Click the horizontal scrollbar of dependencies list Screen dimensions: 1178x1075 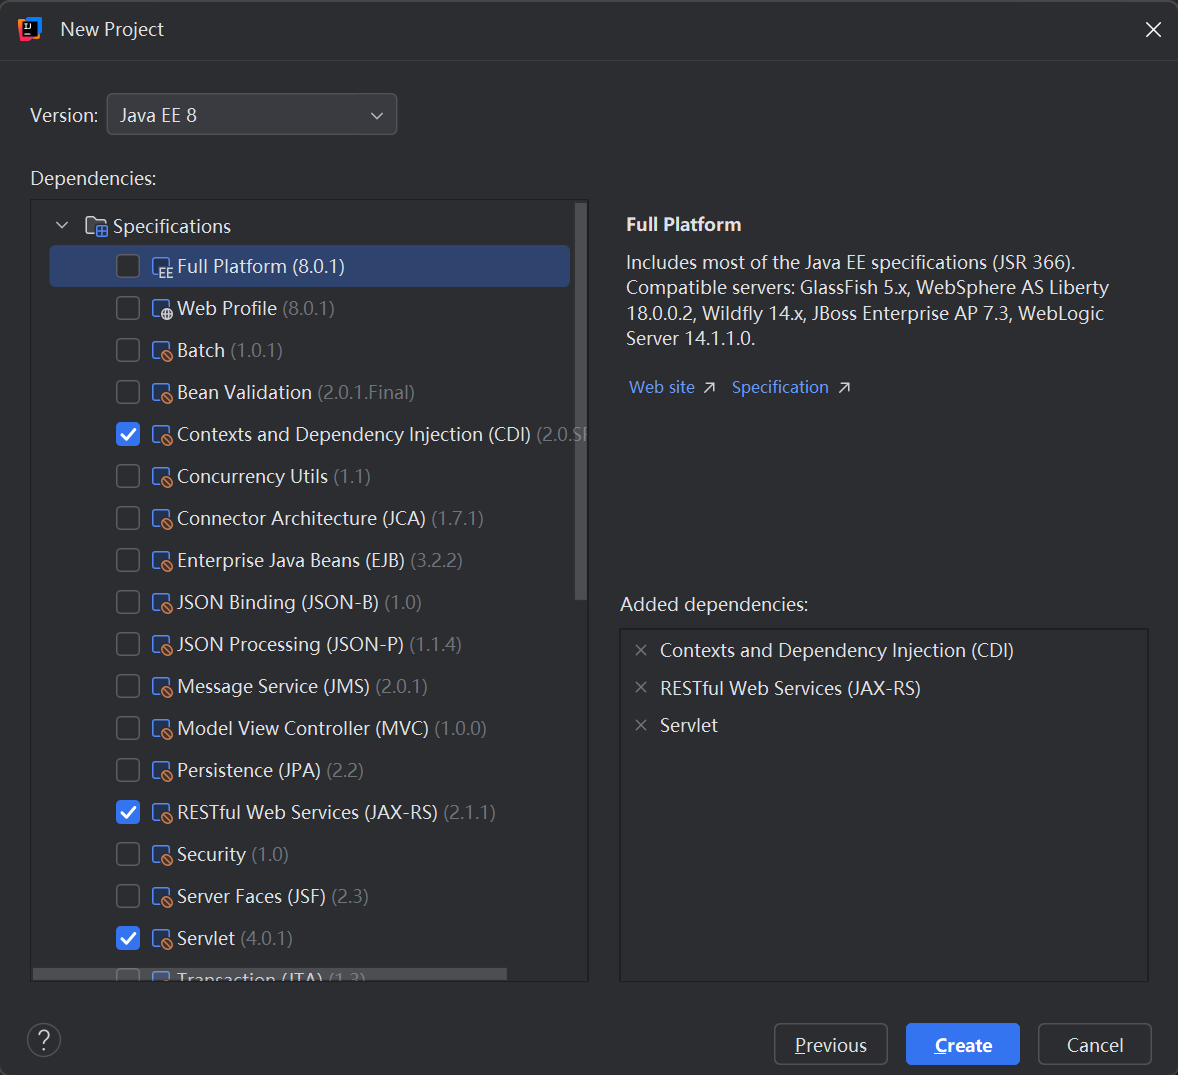[270, 974]
